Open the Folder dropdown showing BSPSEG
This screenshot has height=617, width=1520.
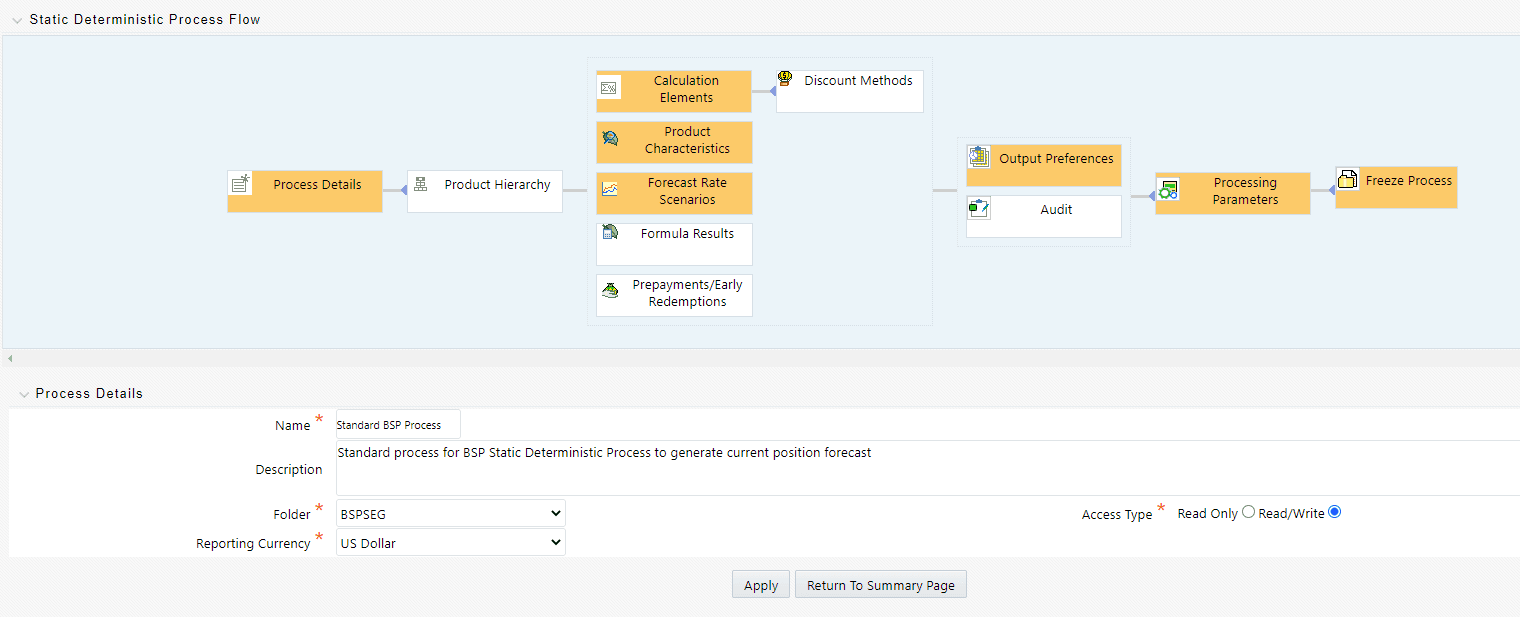tap(451, 513)
